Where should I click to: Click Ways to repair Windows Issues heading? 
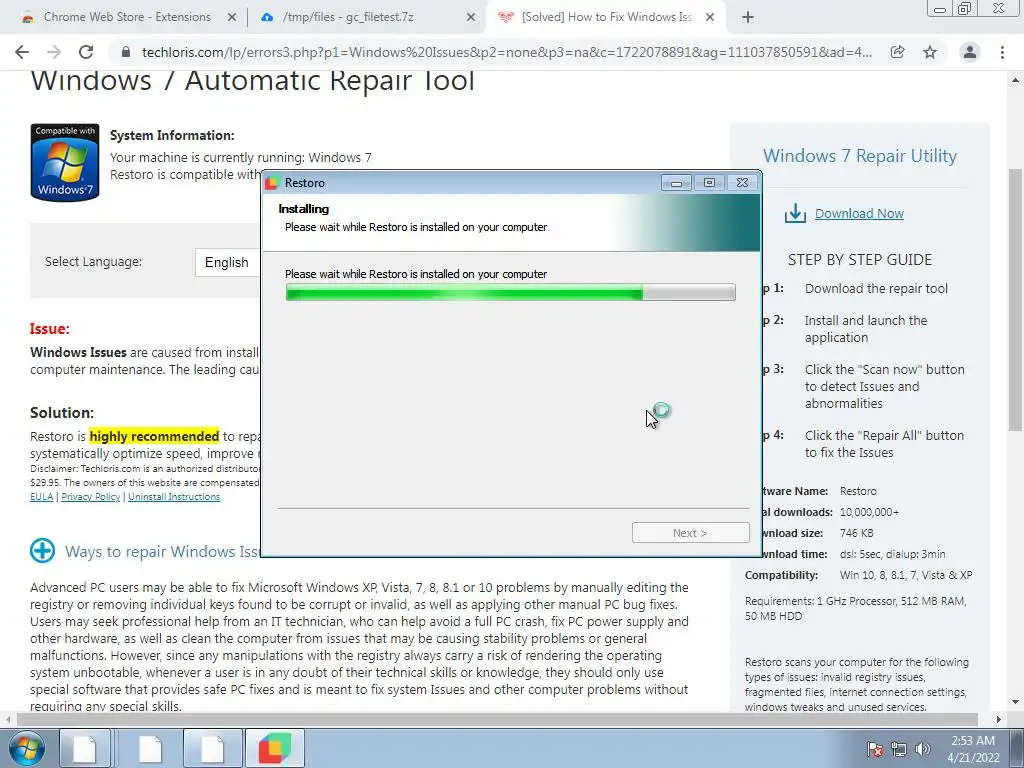[163, 552]
